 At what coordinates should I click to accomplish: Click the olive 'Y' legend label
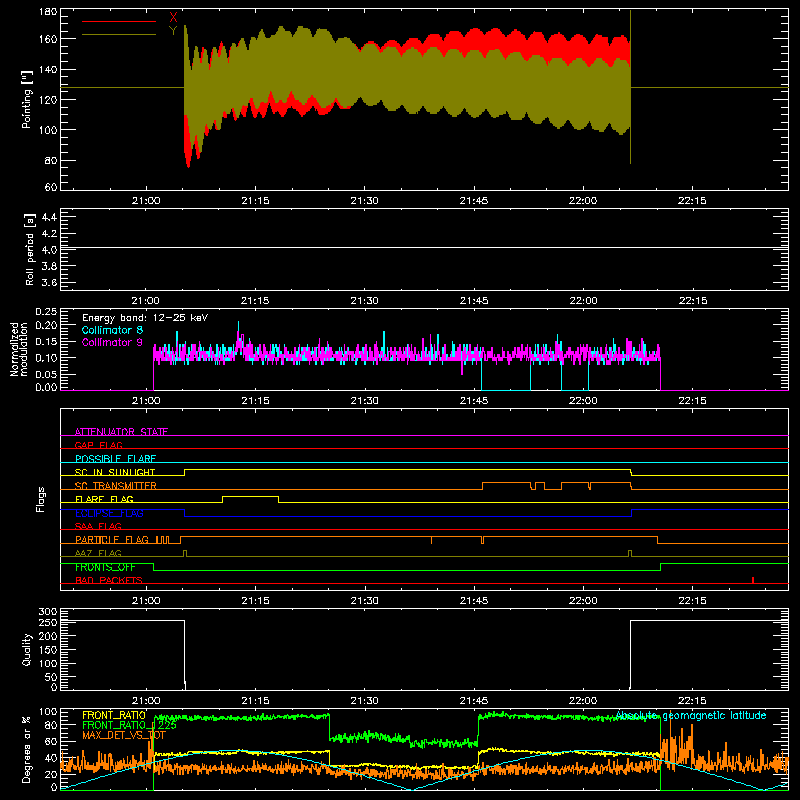pyautogui.click(x=173, y=31)
